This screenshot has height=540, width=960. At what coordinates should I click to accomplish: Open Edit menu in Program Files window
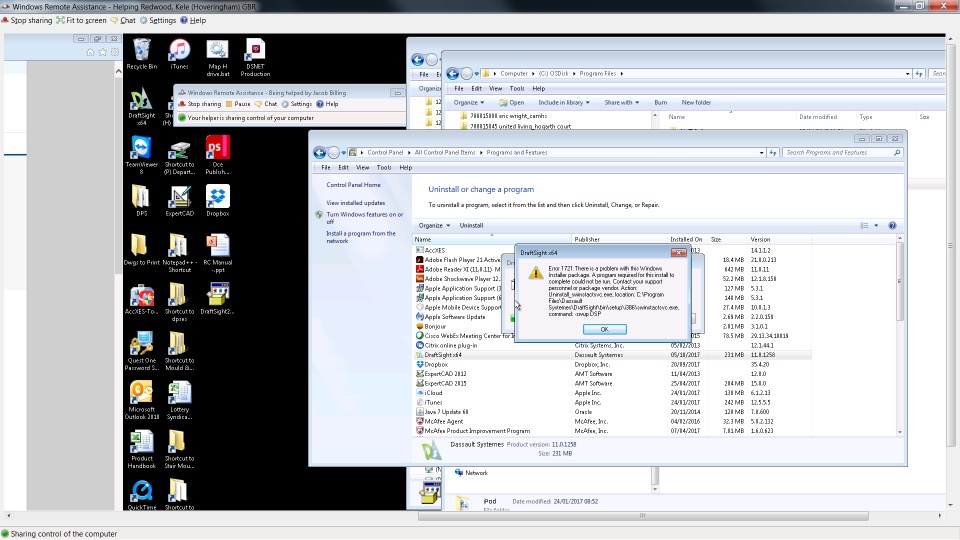[x=476, y=88]
